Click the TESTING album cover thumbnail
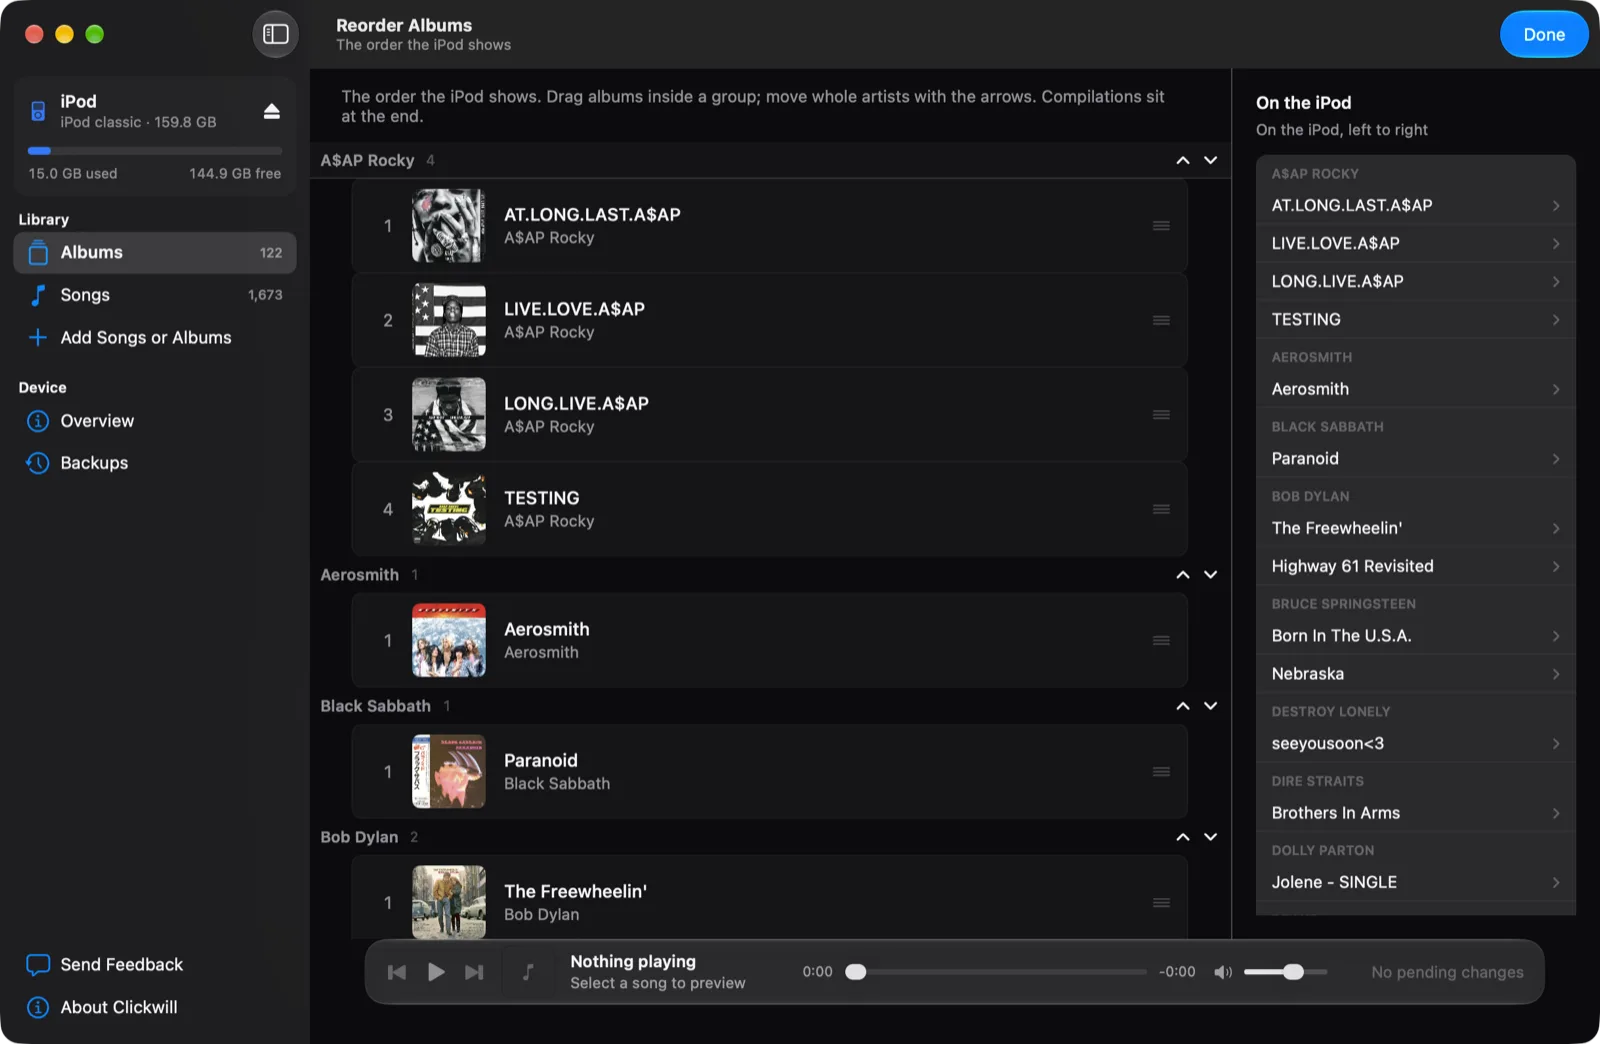 pyautogui.click(x=449, y=509)
